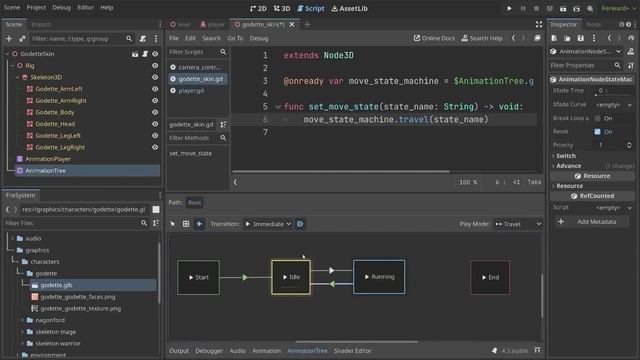Open GodetteSkin scene icon in editor
This screenshot has width=640, height=360.
tap(135, 54)
